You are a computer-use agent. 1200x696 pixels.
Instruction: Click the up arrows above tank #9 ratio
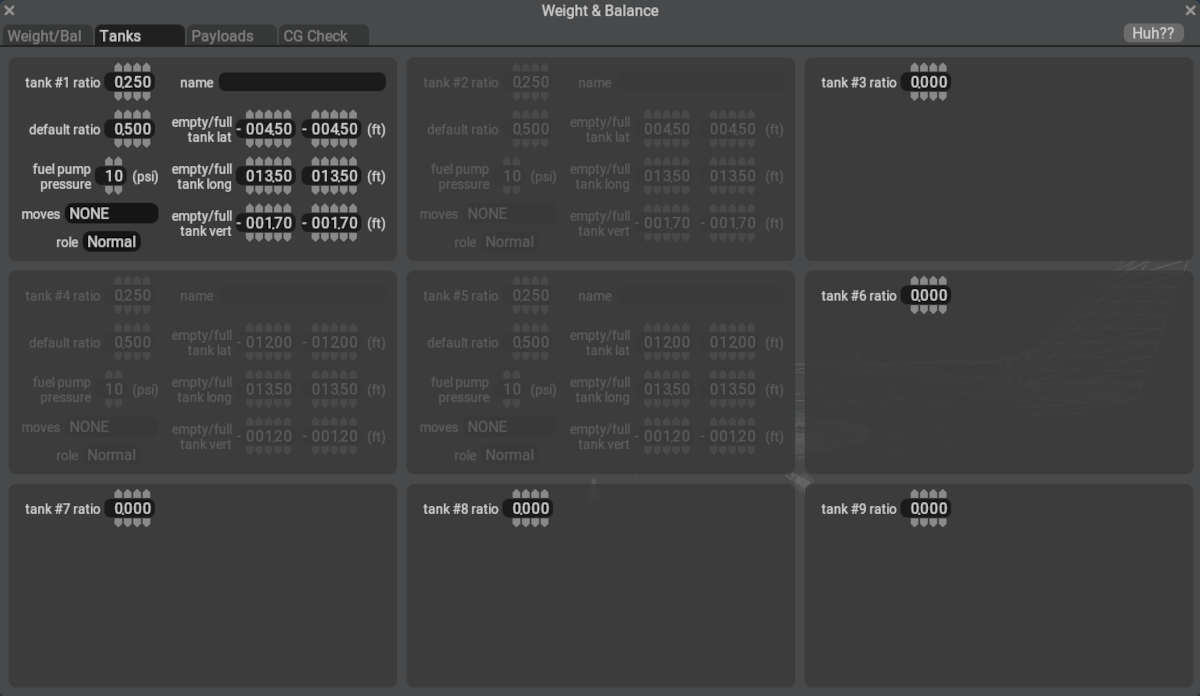928,495
